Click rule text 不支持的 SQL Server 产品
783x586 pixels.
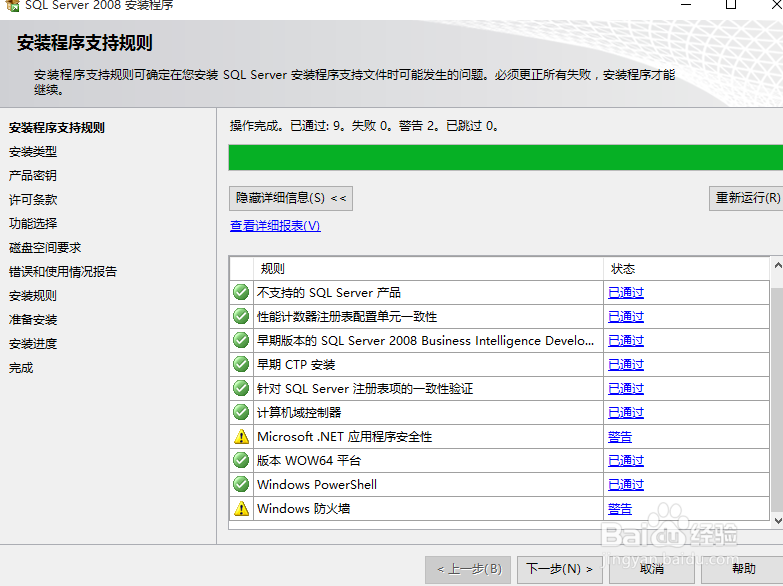[x=329, y=293]
